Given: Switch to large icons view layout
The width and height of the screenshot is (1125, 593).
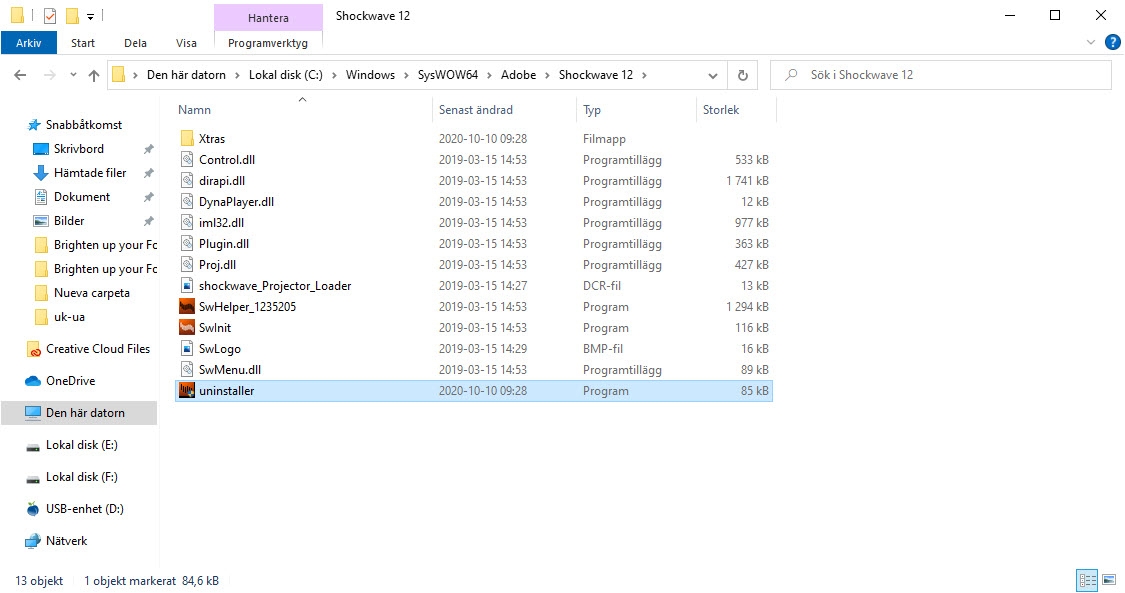Looking at the screenshot, I should 1109,580.
